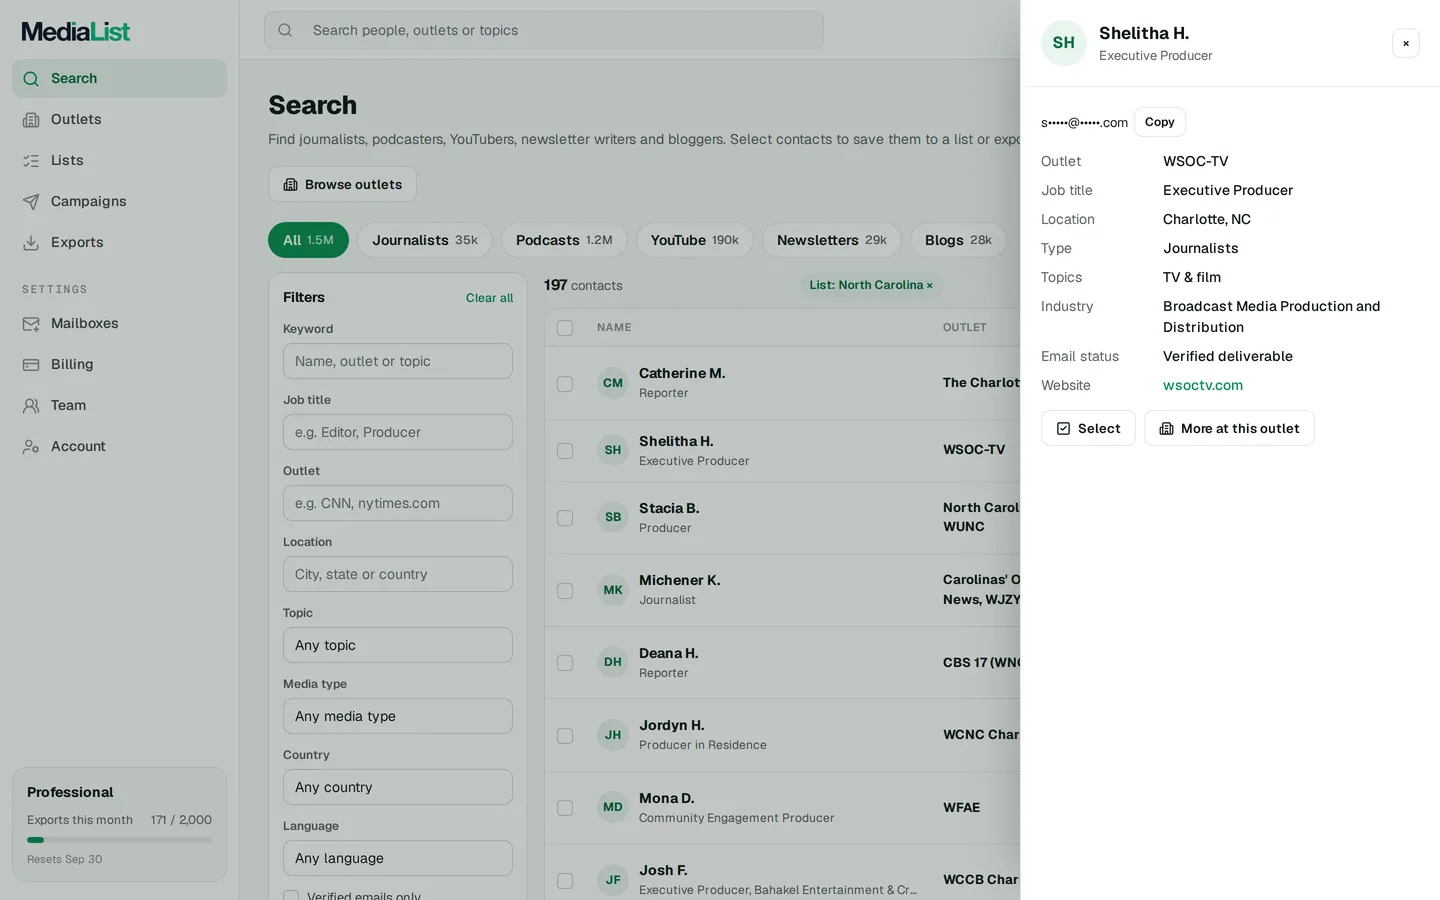Image resolution: width=1440 pixels, height=900 pixels.
Task: Switch to the YouTube 190k tab
Action: coord(694,240)
